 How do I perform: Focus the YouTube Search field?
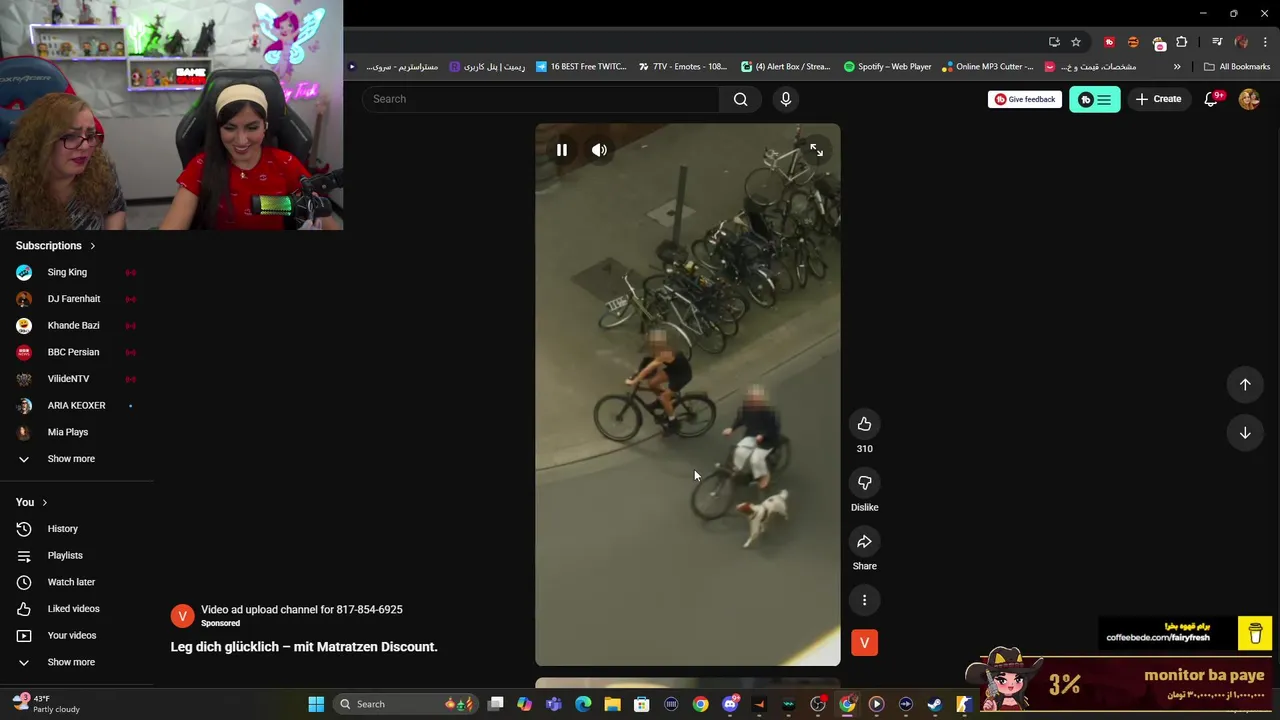[541, 99]
